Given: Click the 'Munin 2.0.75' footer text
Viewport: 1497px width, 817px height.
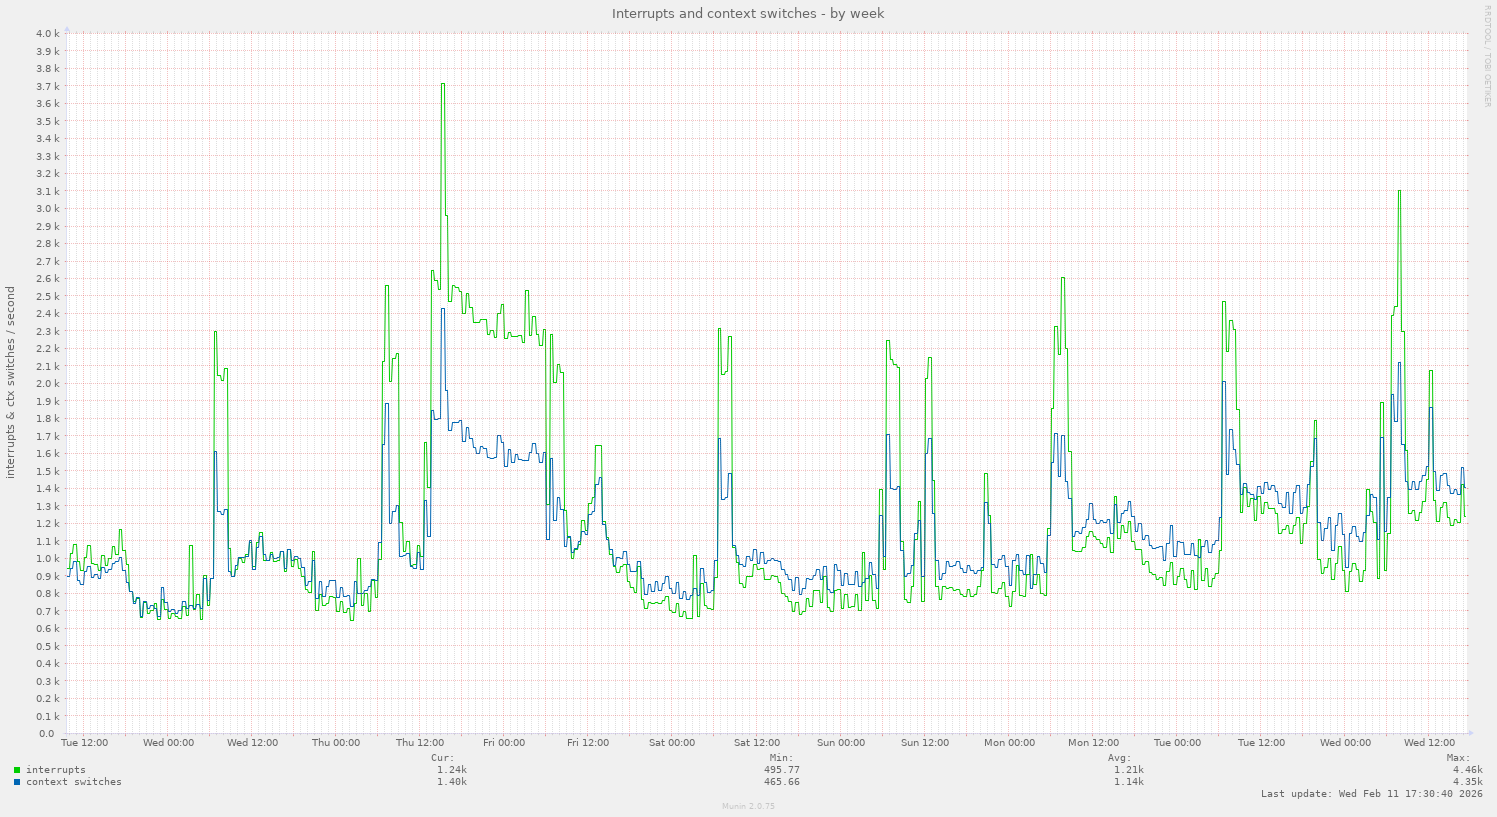Looking at the screenshot, I should [748, 806].
